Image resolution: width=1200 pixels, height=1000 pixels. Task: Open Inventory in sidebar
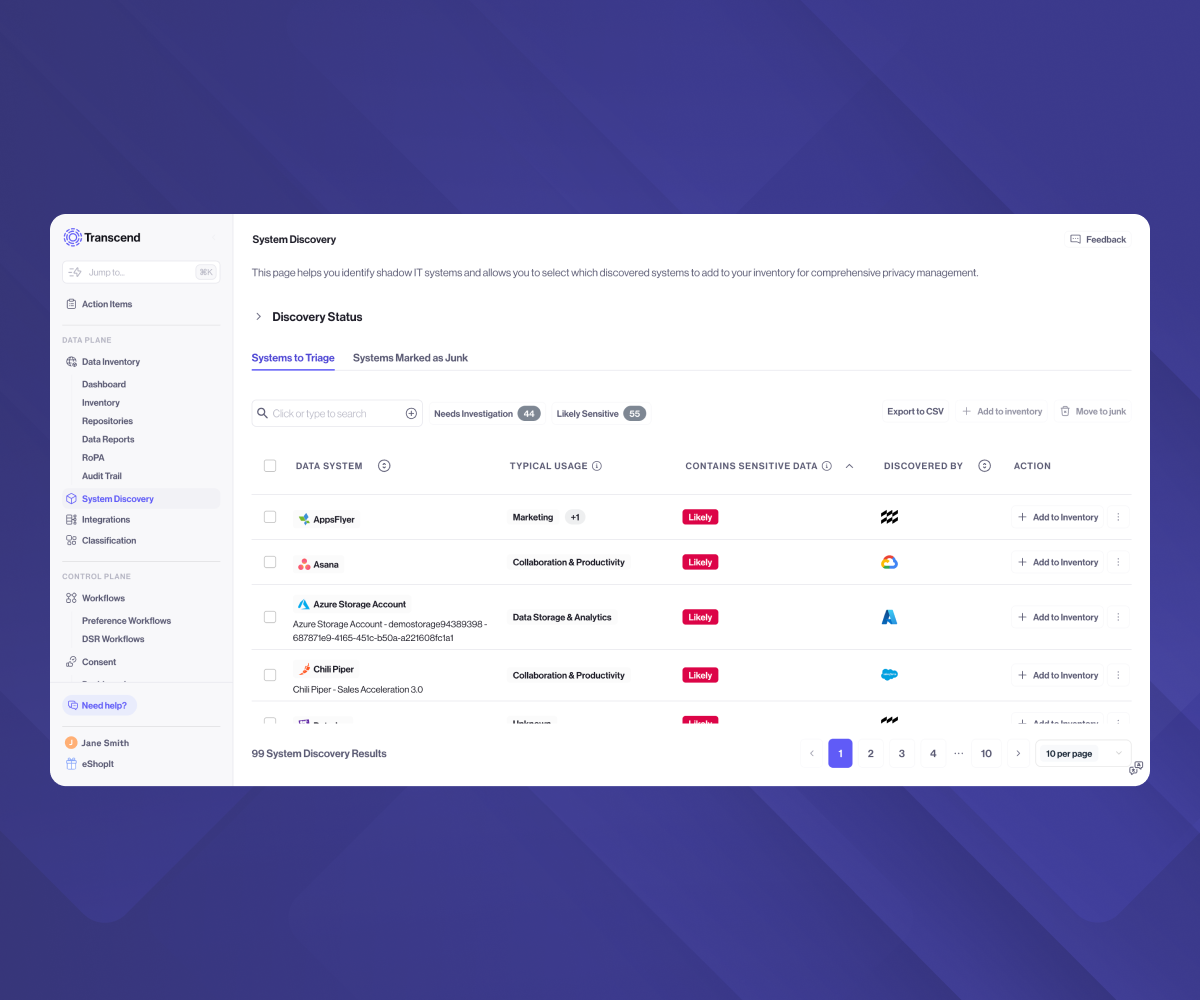point(101,403)
